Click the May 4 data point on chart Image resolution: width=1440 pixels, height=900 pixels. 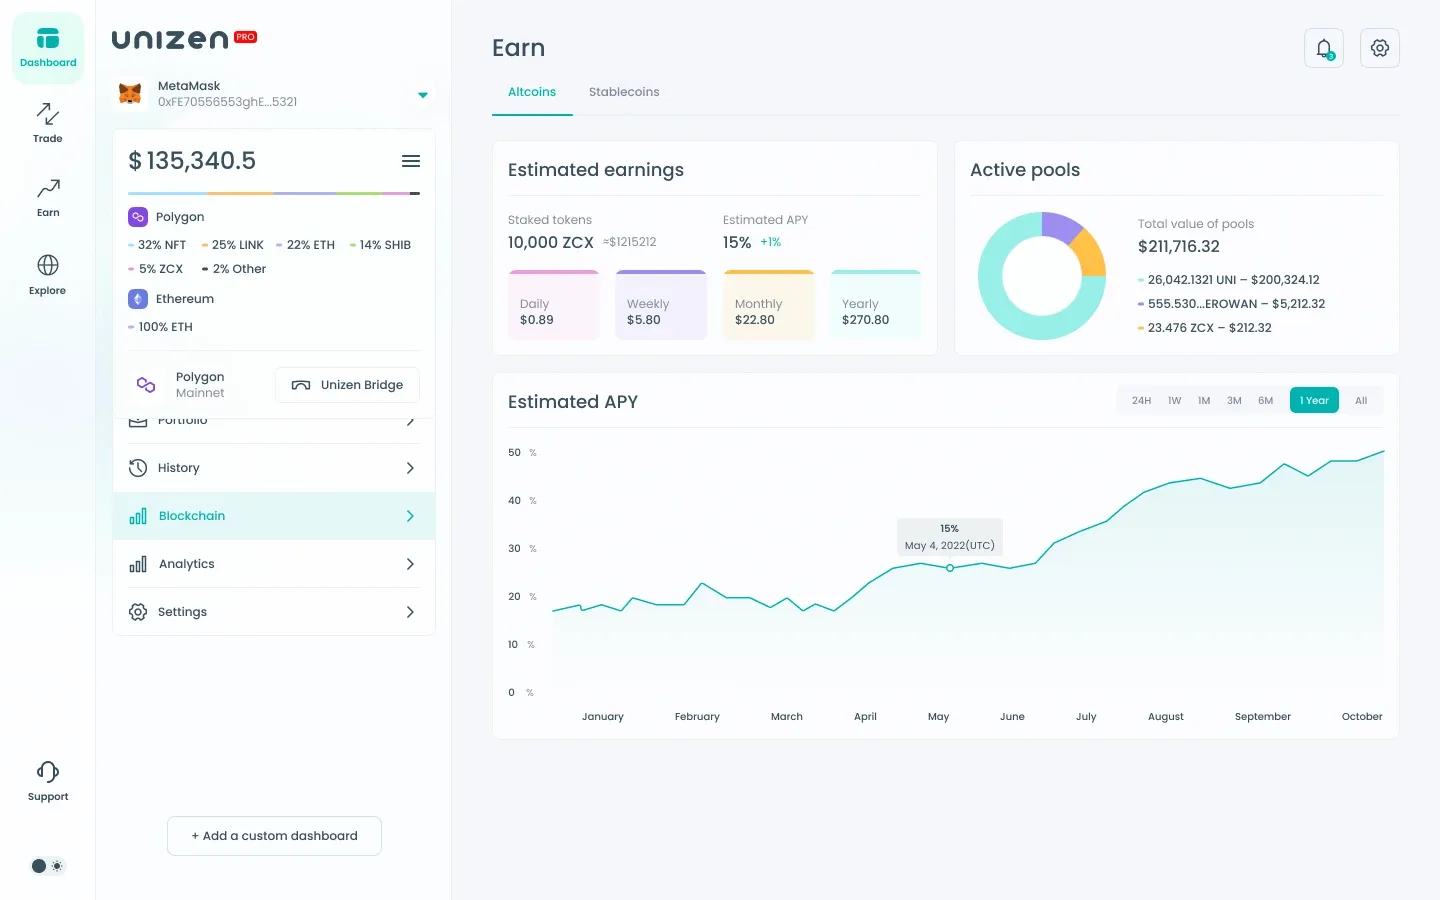coord(950,568)
